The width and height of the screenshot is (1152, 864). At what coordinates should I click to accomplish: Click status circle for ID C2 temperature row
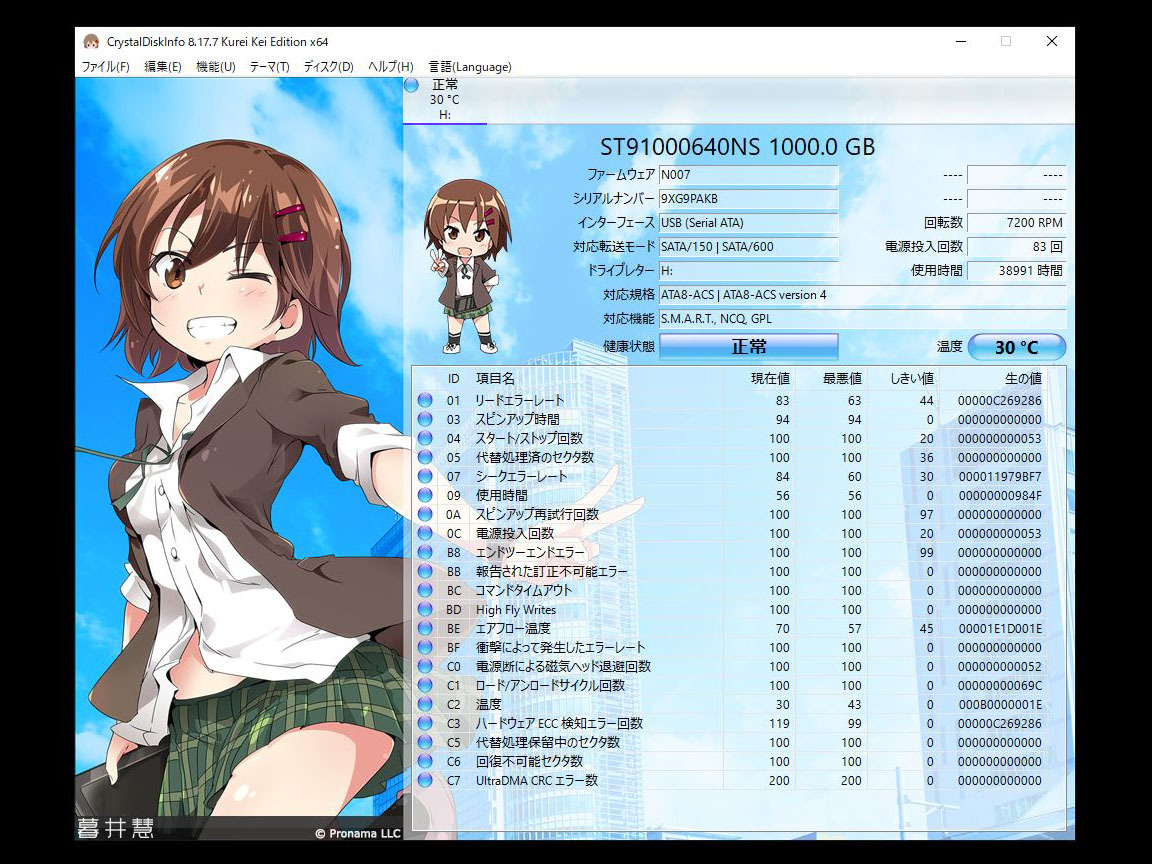pos(425,705)
